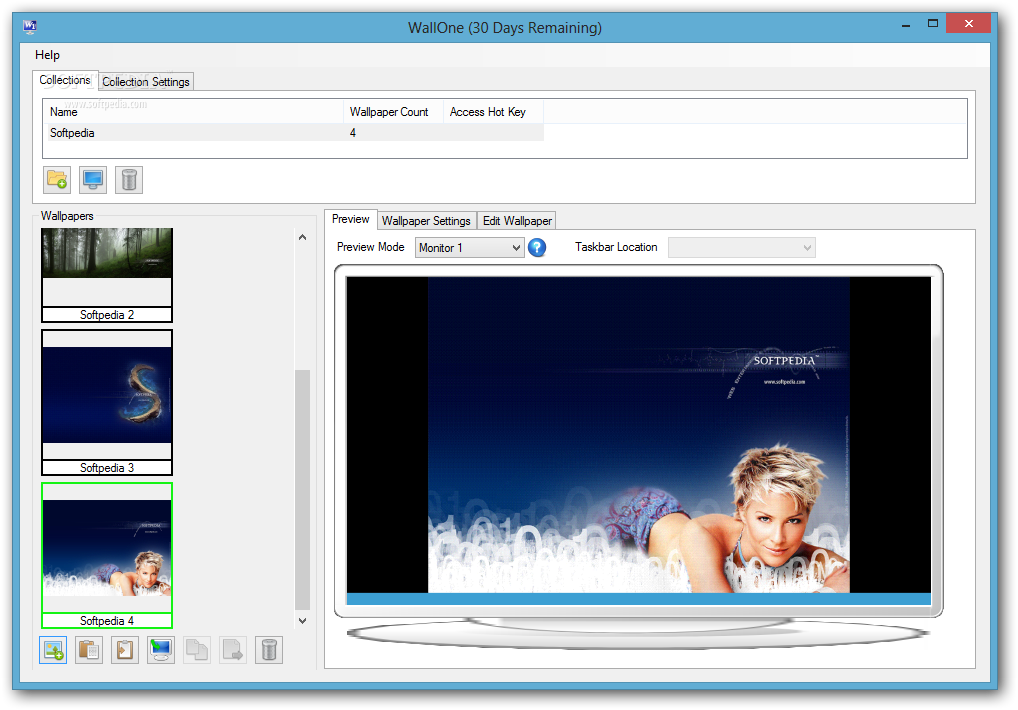
Task: Click the Wallpaper Count column header
Action: [x=393, y=112]
